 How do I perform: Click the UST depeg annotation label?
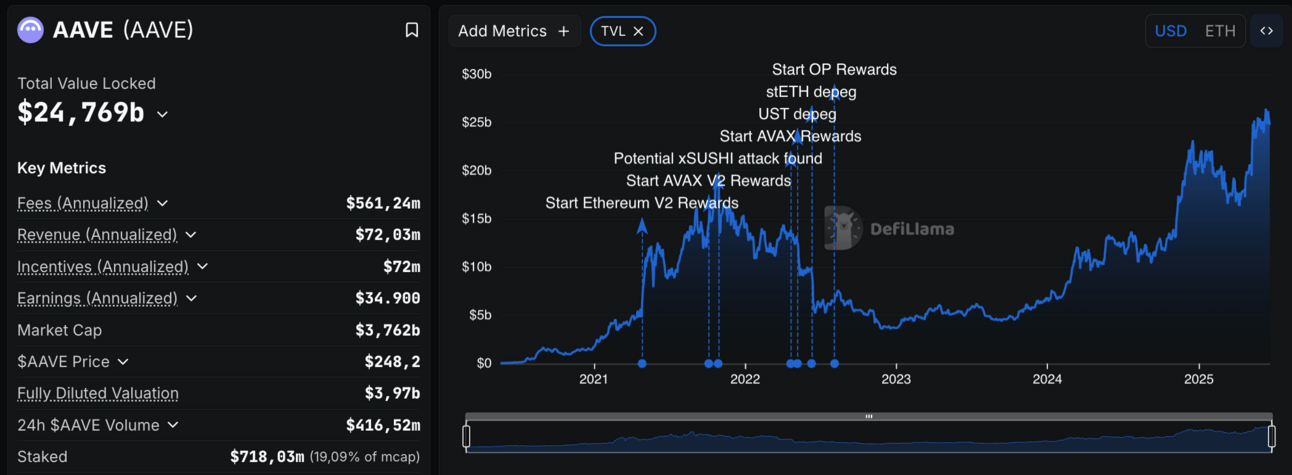coord(797,114)
